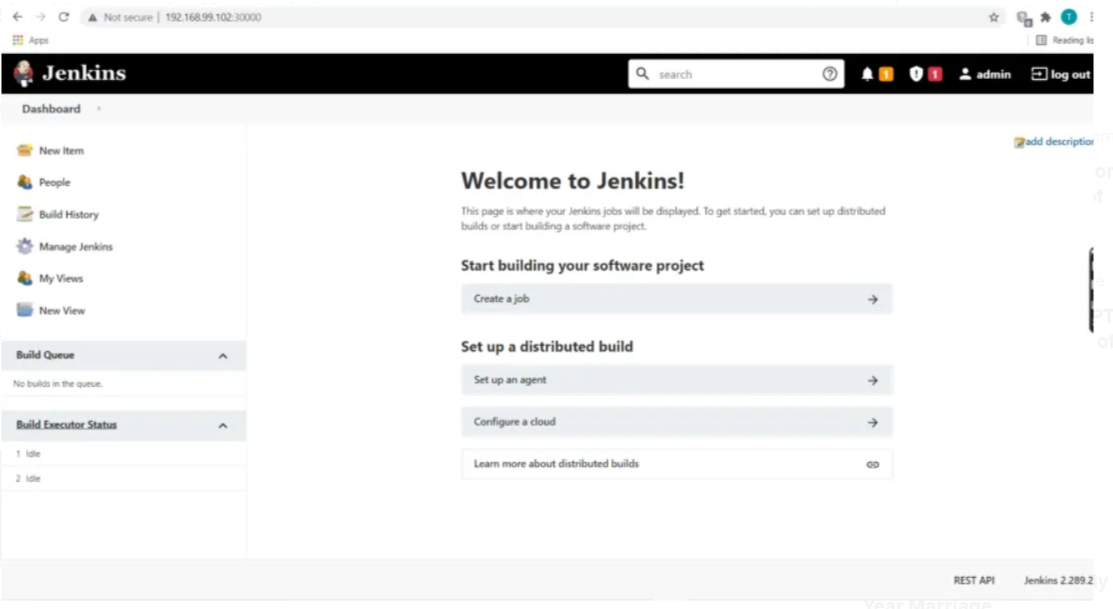Screen dimensions: 1113x609
Task: Open Jenkins home via title text
Action: point(84,73)
